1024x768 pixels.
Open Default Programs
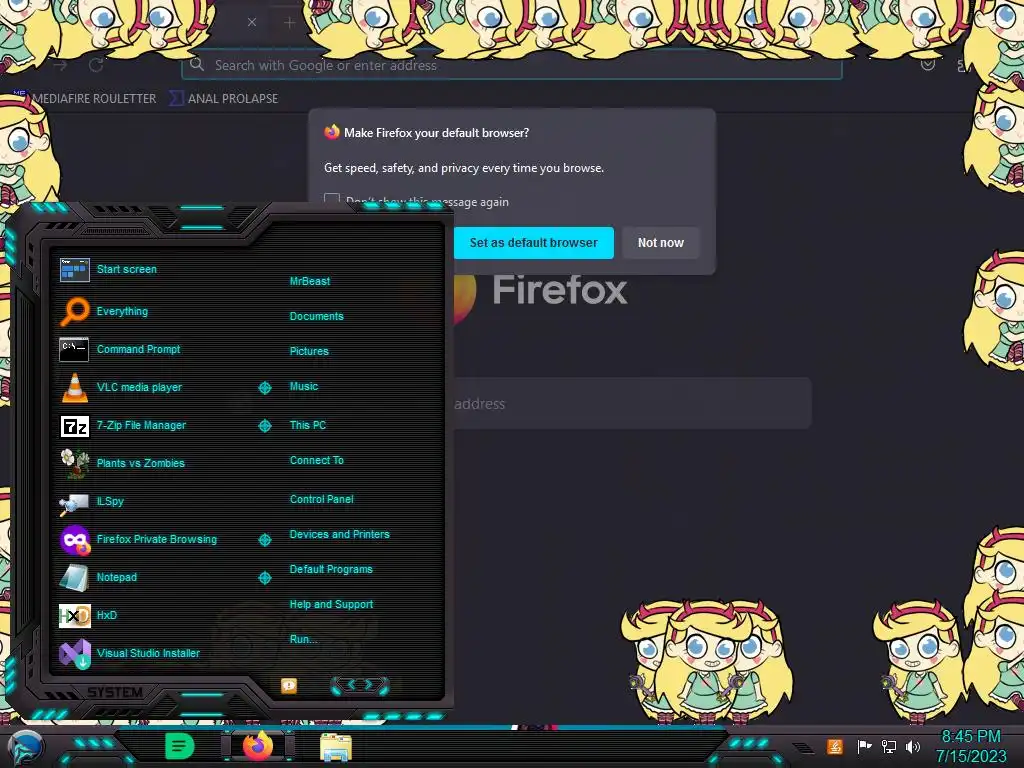click(331, 569)
